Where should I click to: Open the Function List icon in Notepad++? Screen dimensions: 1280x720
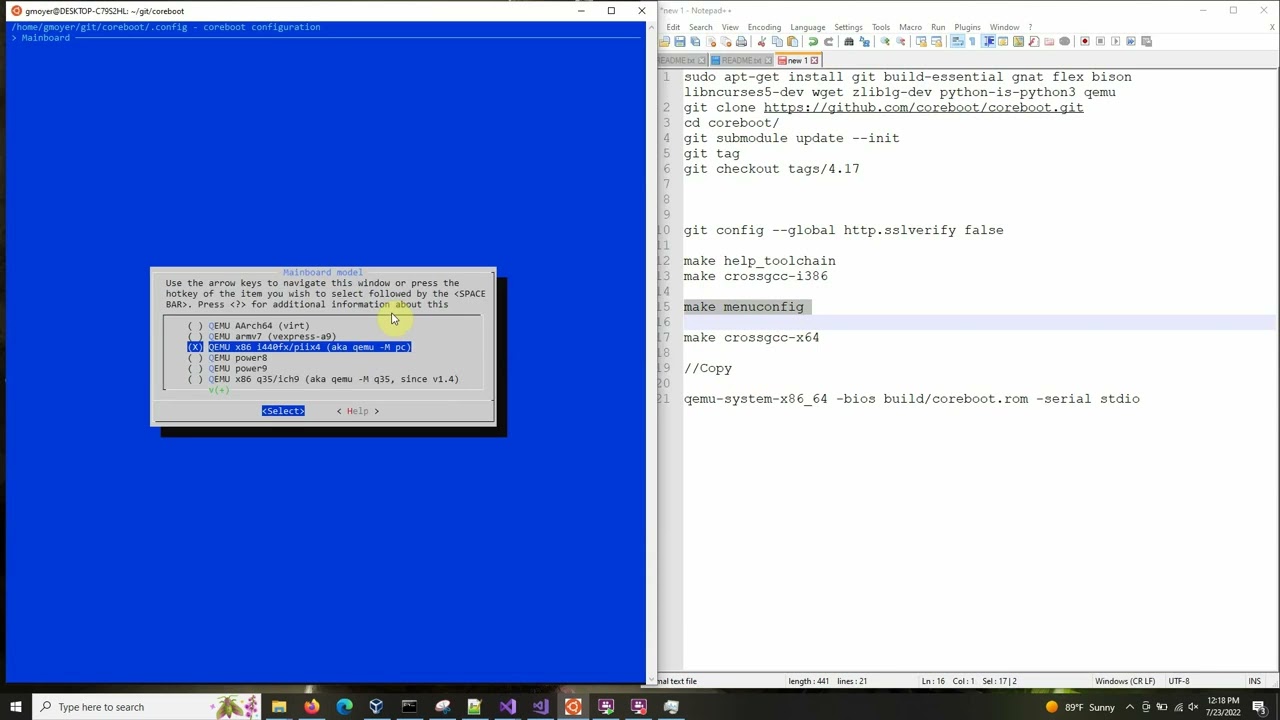(x=1034, y=41)
